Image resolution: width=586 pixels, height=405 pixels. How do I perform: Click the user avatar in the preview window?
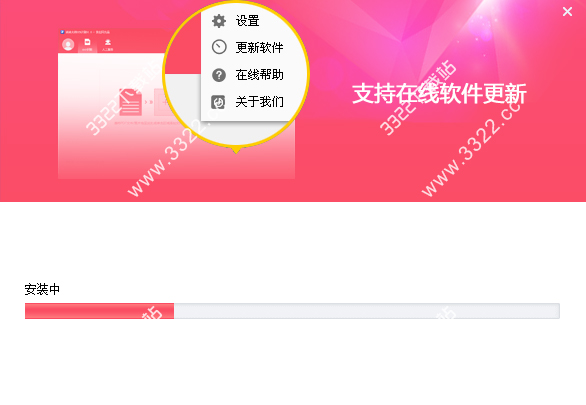pyautogui.click(x=68, y=44)
